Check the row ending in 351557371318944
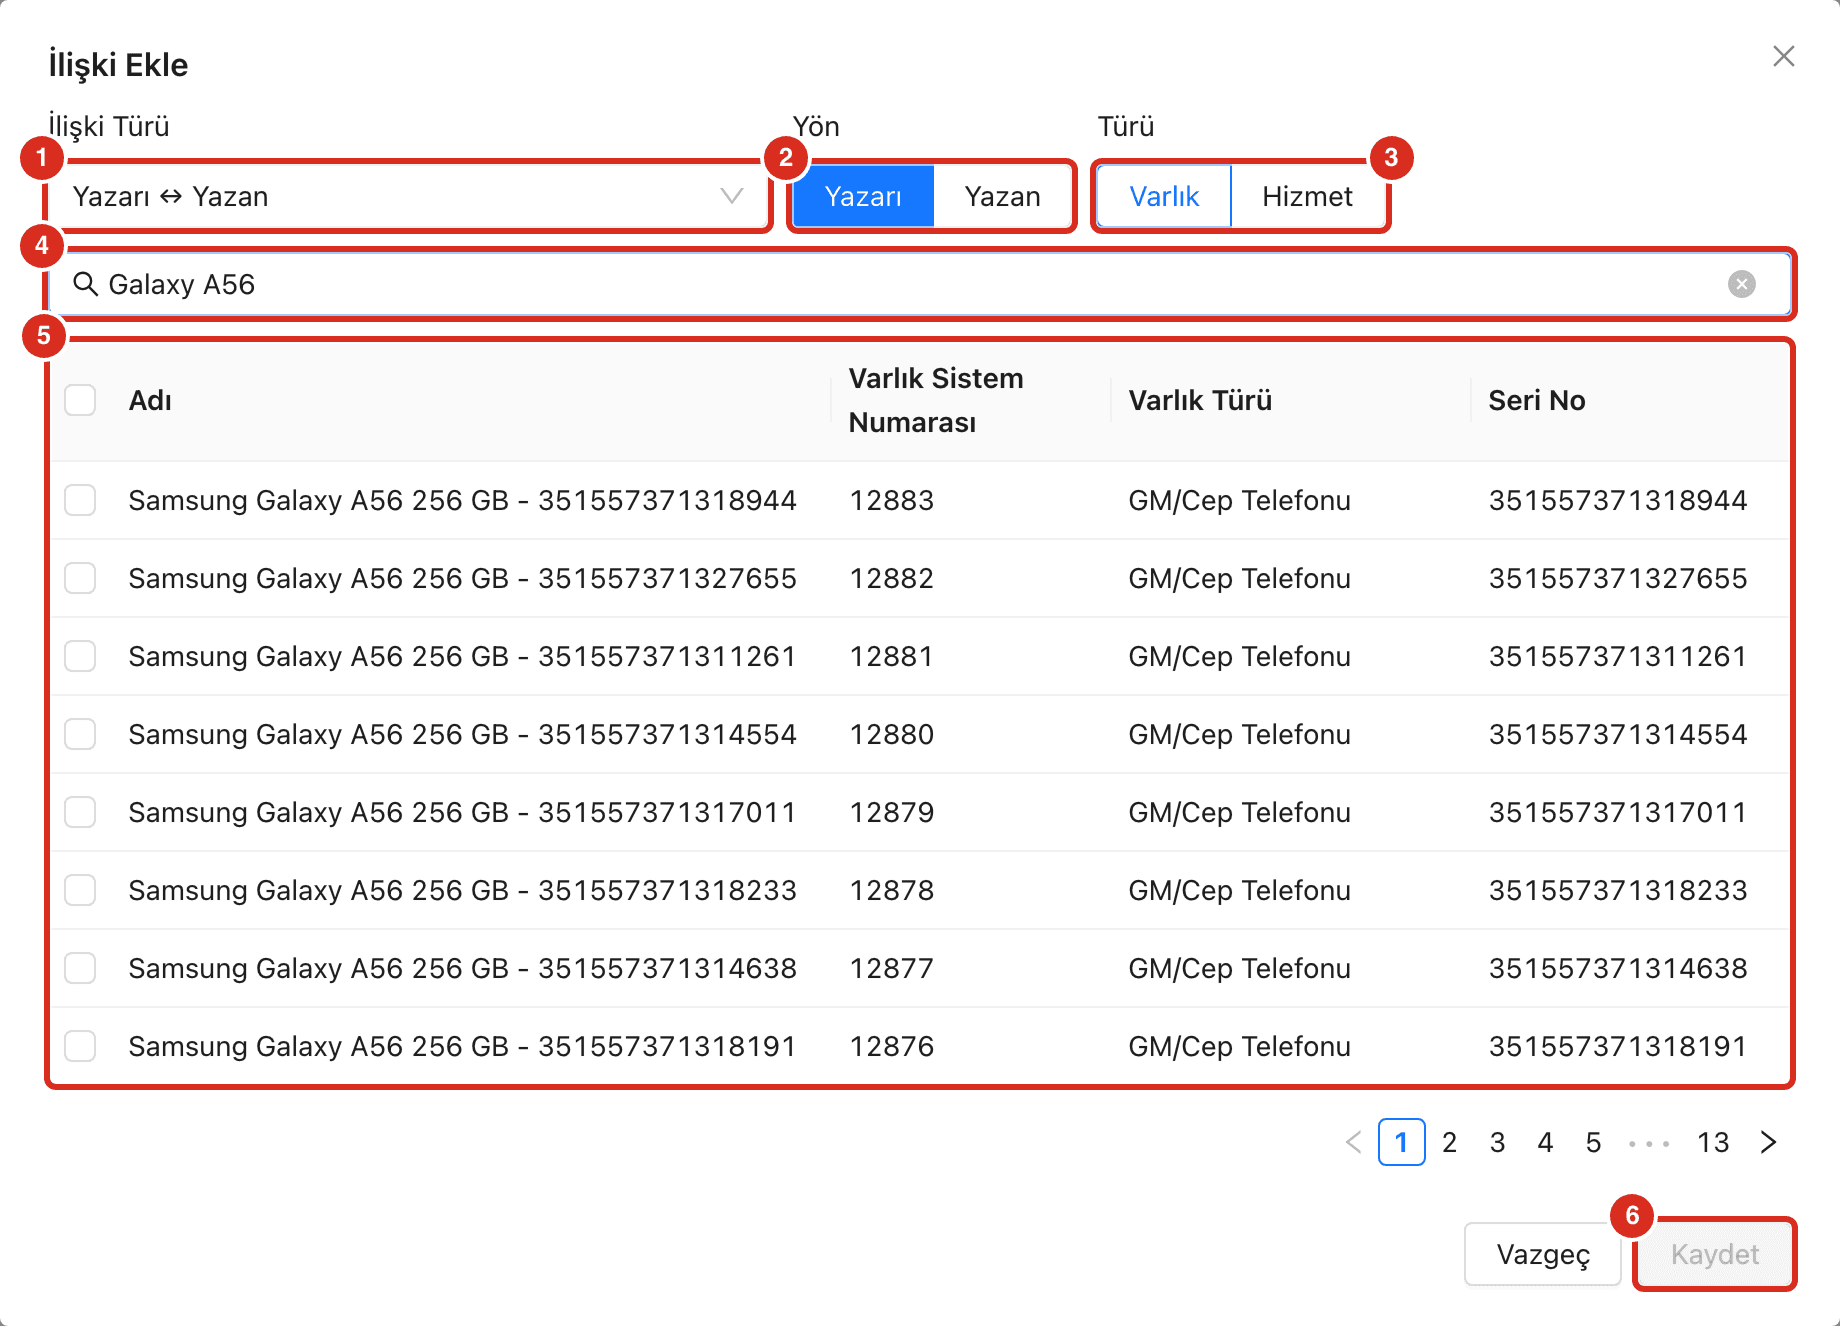1840x1326 pixels. pyautogui.click(x=80, y=500)
